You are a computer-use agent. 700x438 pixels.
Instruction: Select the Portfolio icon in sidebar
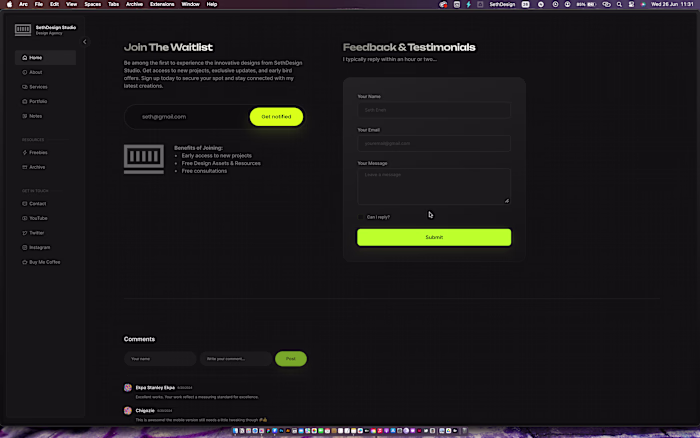tap(25, 101)
